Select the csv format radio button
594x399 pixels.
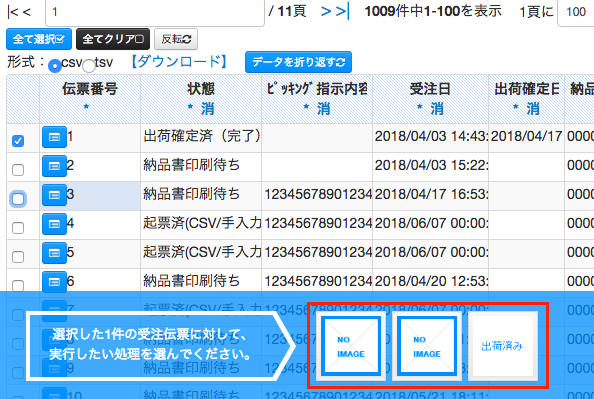point(55,66)
